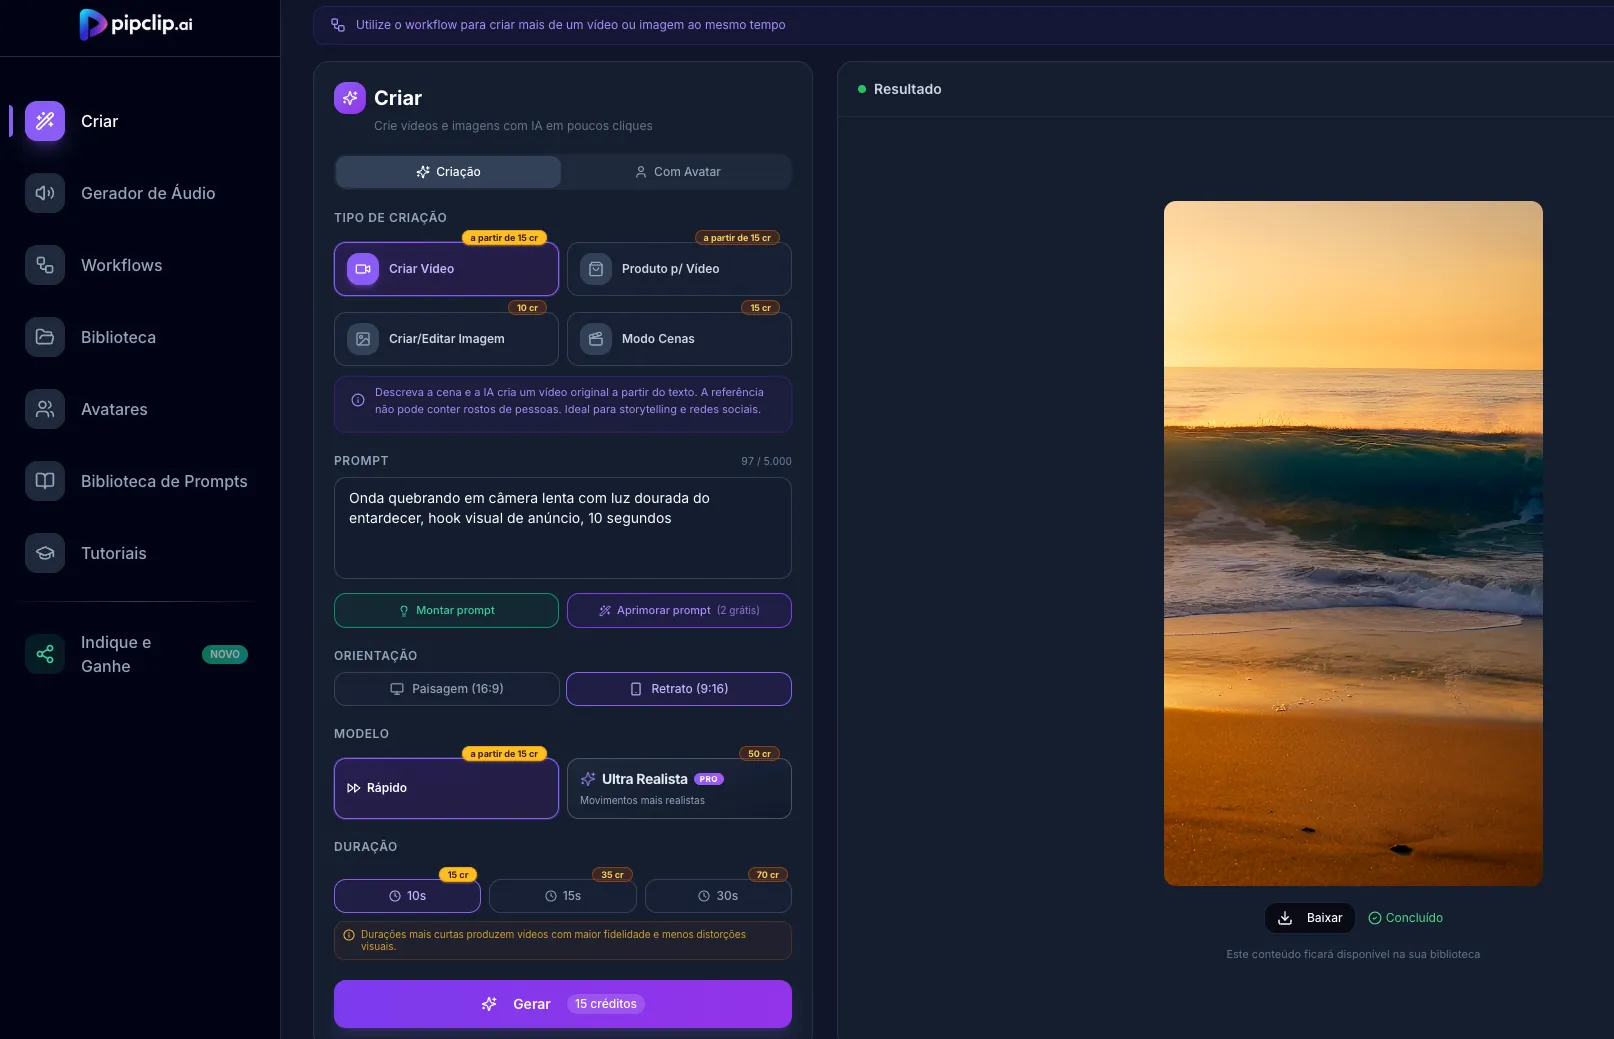This screenshot has width=1614, height=1039.
Task: Click the 'Concluído' status text
Action: coord(1414,918)
